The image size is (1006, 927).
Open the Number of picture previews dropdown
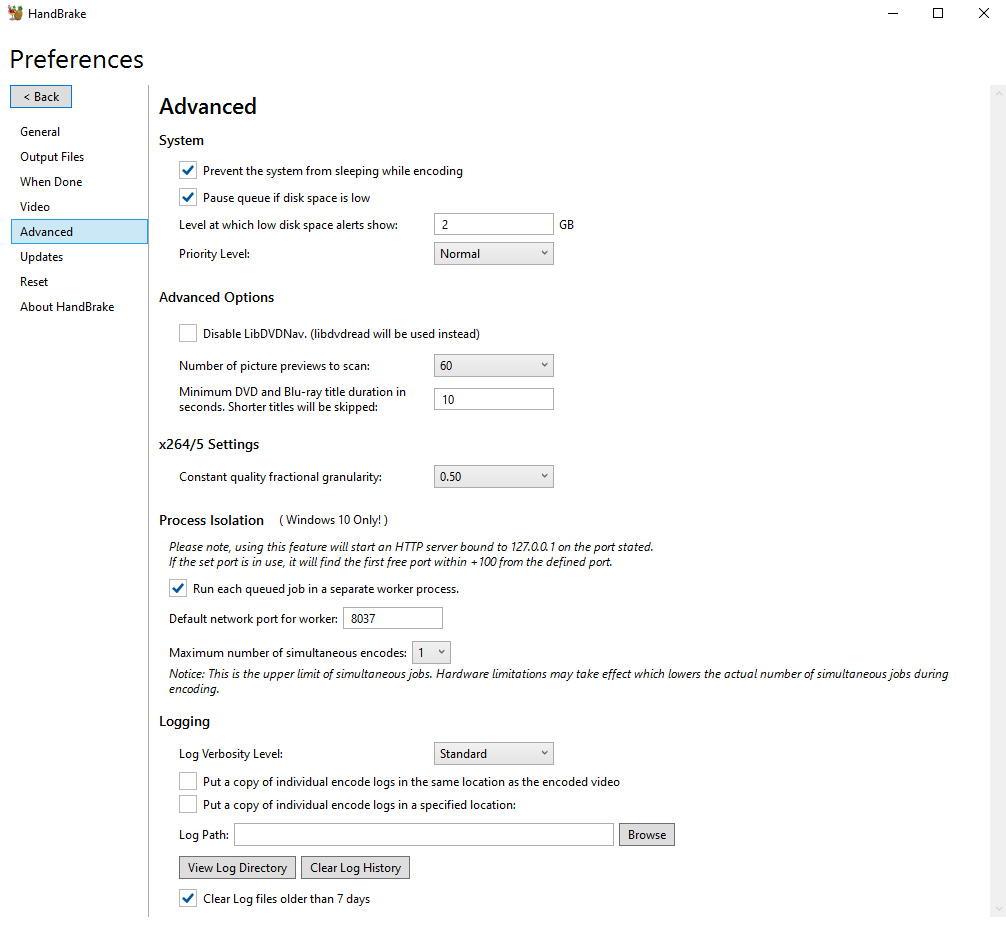pos(493,366)
